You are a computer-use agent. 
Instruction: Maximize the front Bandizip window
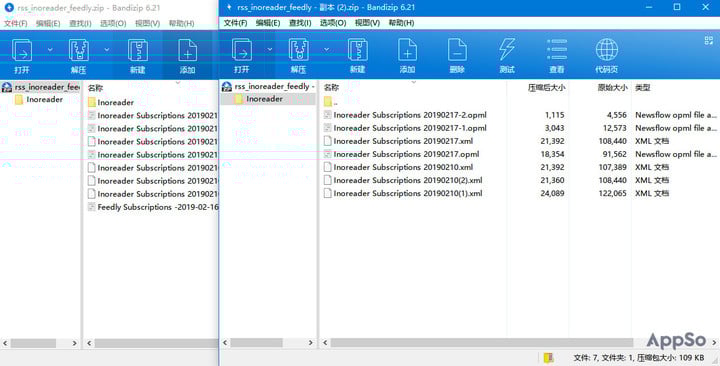coord(677,7)
